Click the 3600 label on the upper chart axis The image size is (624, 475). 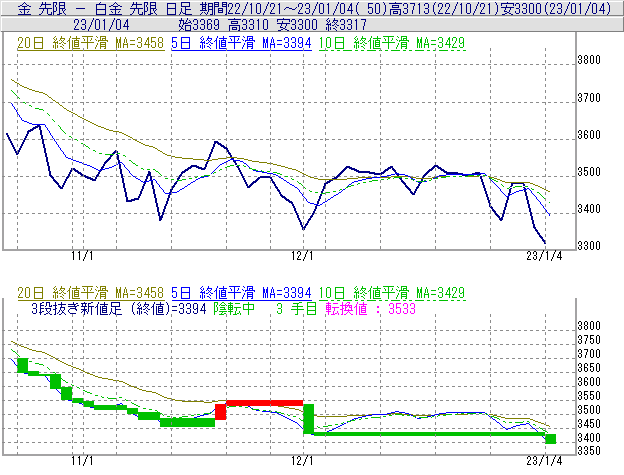[x=589, y=135]
